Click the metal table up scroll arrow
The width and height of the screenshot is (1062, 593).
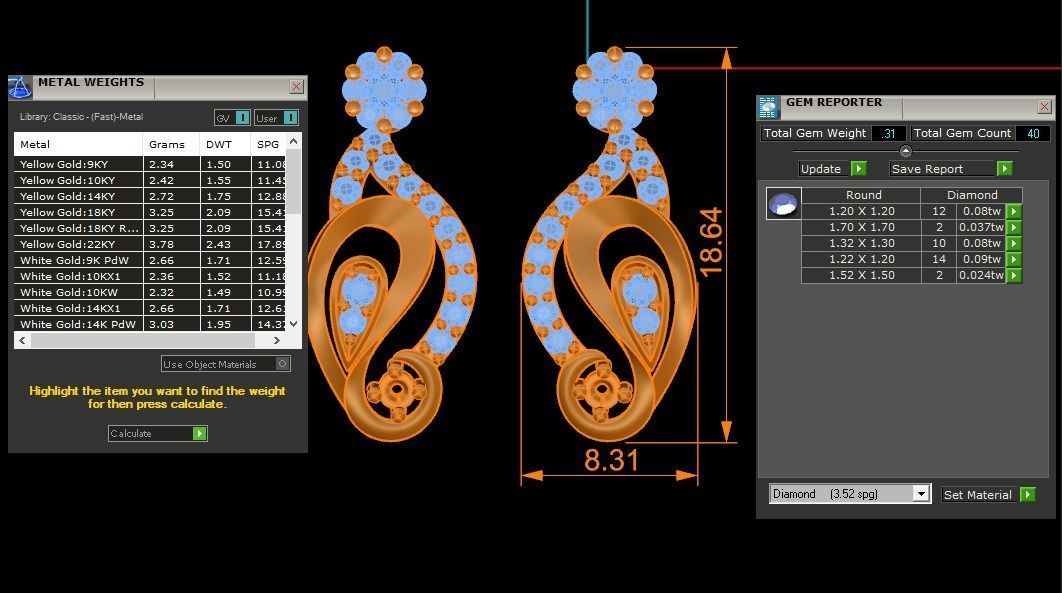pyautogui.click(x=293, y=141)
